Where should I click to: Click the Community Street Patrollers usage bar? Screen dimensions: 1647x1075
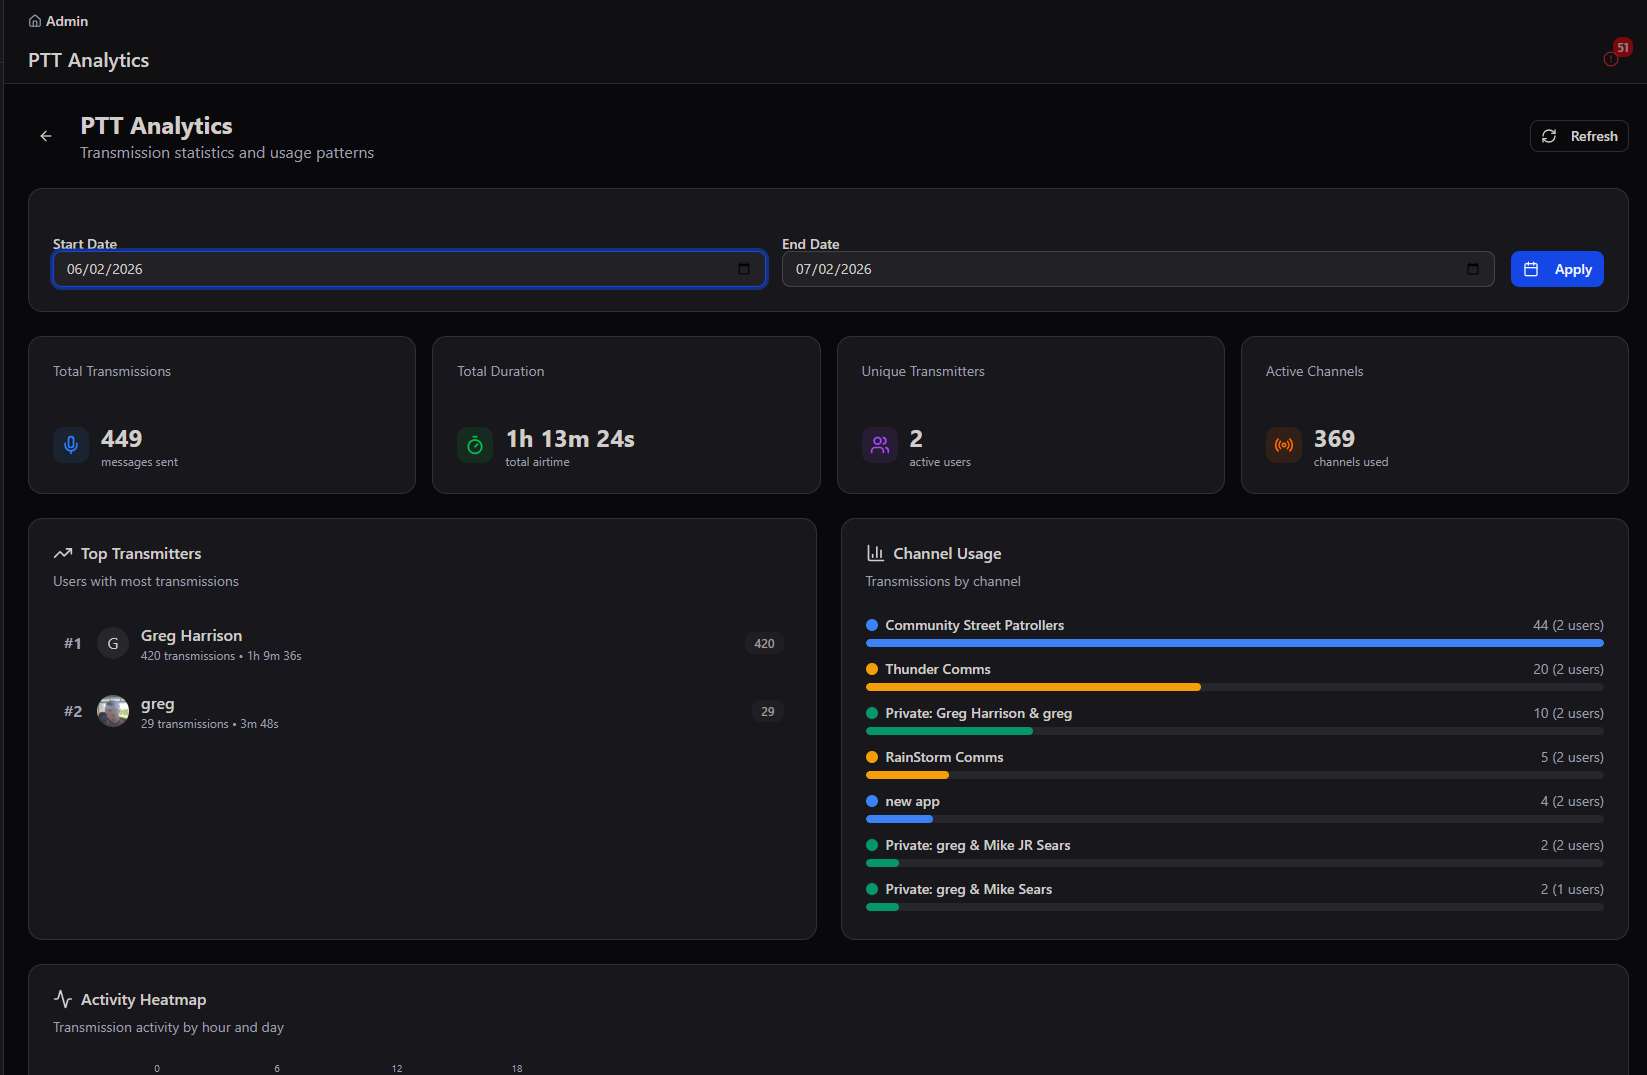[x=1234, y=643]
